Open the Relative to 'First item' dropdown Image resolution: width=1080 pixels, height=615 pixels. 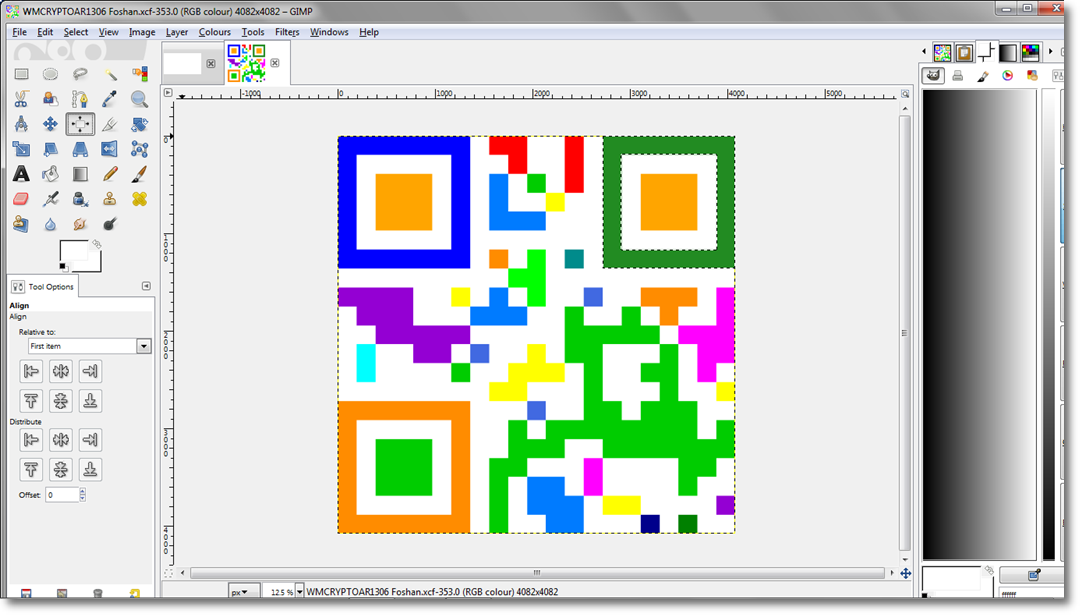(90, 346)
